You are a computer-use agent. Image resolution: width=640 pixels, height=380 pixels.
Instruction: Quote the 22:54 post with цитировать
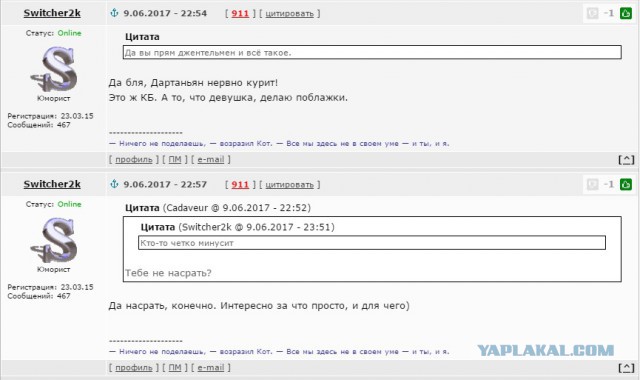[289, 14]
